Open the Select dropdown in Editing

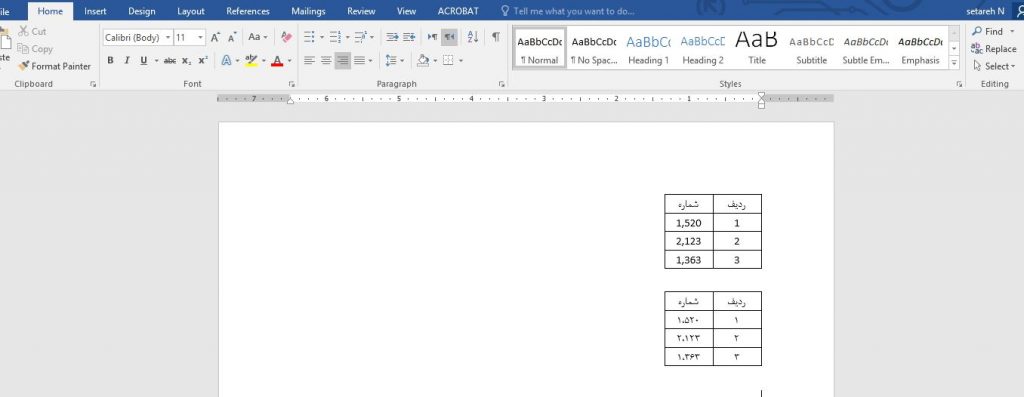994,66
